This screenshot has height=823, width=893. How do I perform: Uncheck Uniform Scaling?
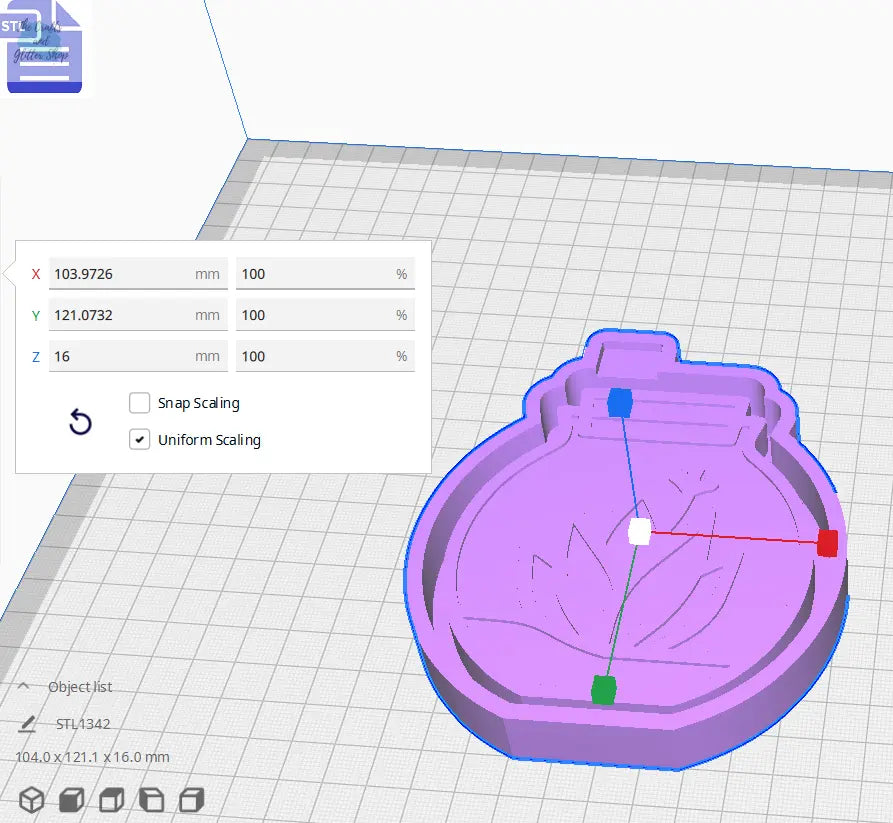click(x=139, y=439)
